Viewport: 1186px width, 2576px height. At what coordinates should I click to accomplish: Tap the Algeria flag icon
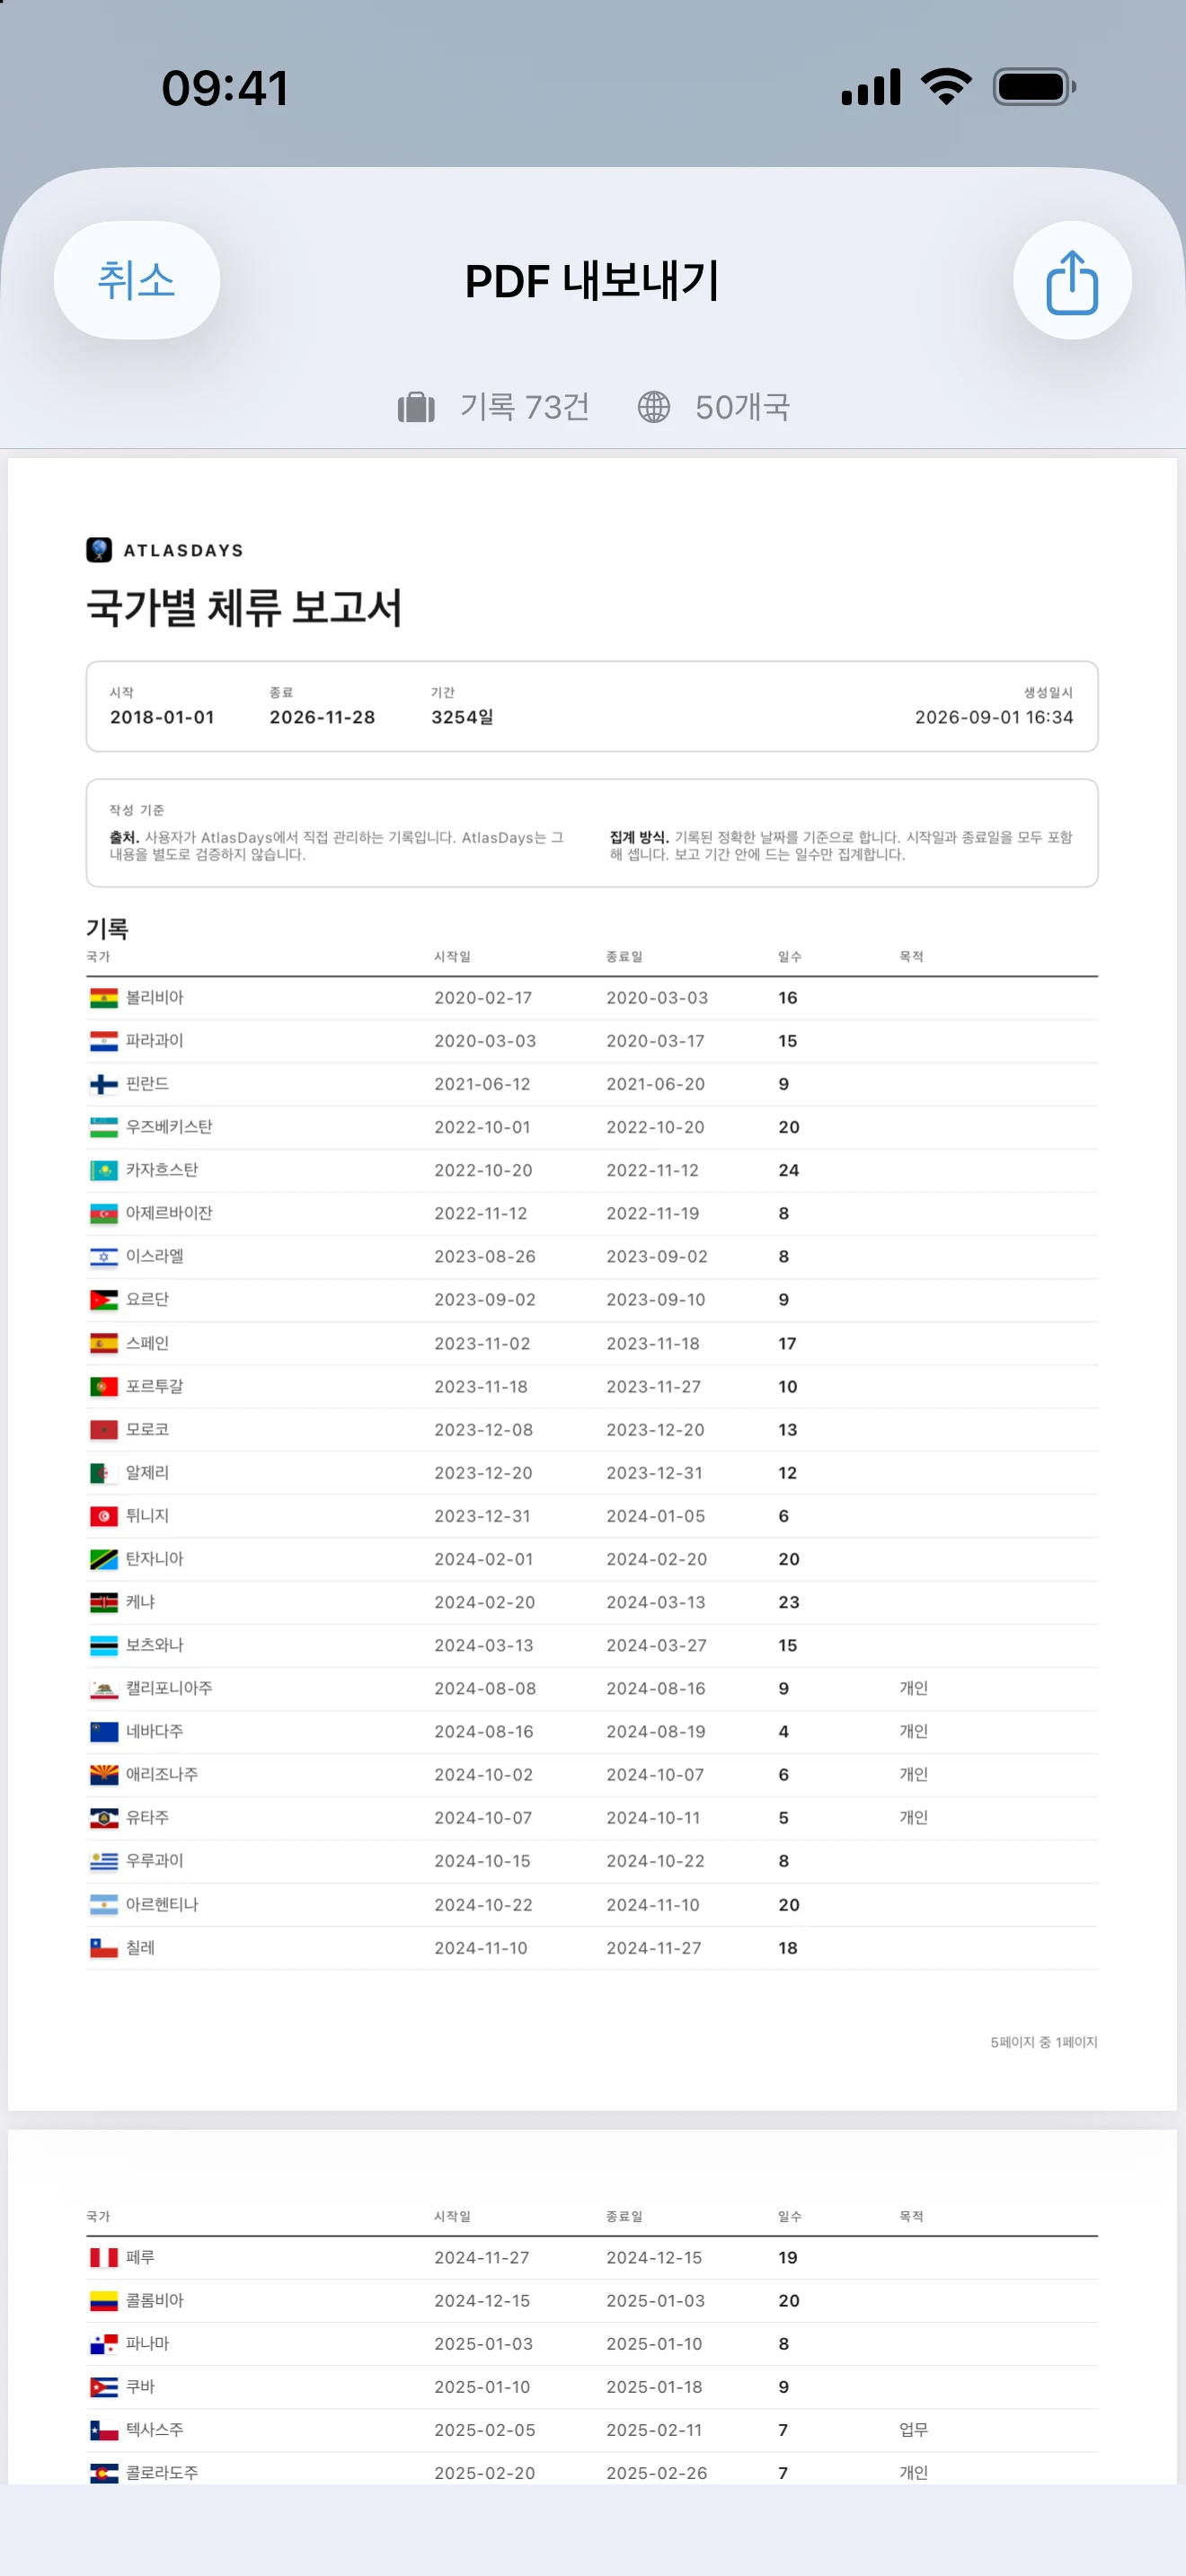coord(104,1473)
